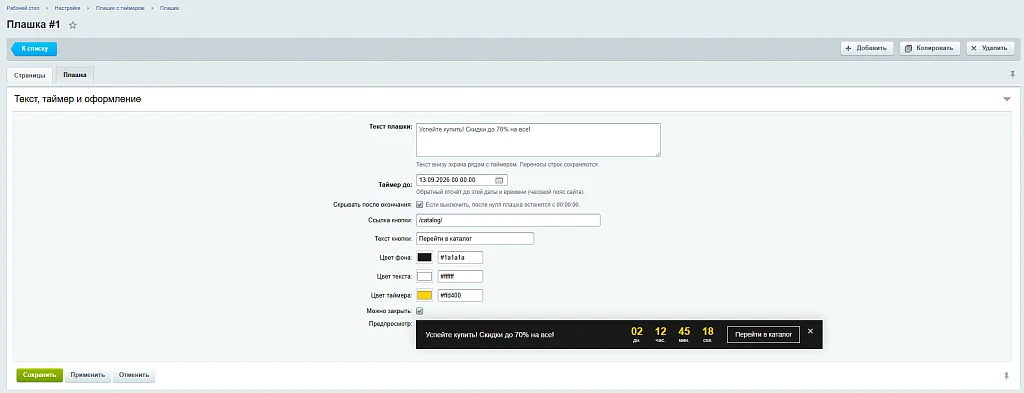Click Перейти в каталог preview button
This screenshot has height=393, width=1024.
763,334
